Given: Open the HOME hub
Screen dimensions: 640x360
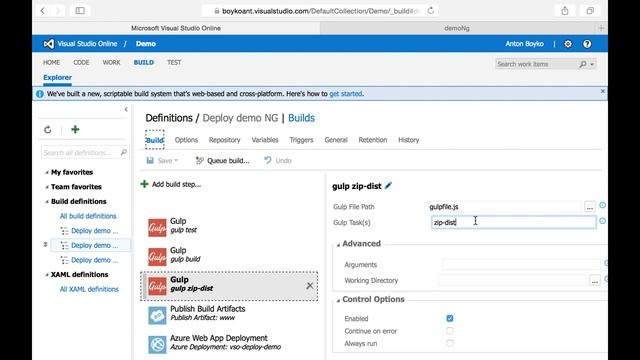Looking at the screenshot, I should click(x=51, y=62).
